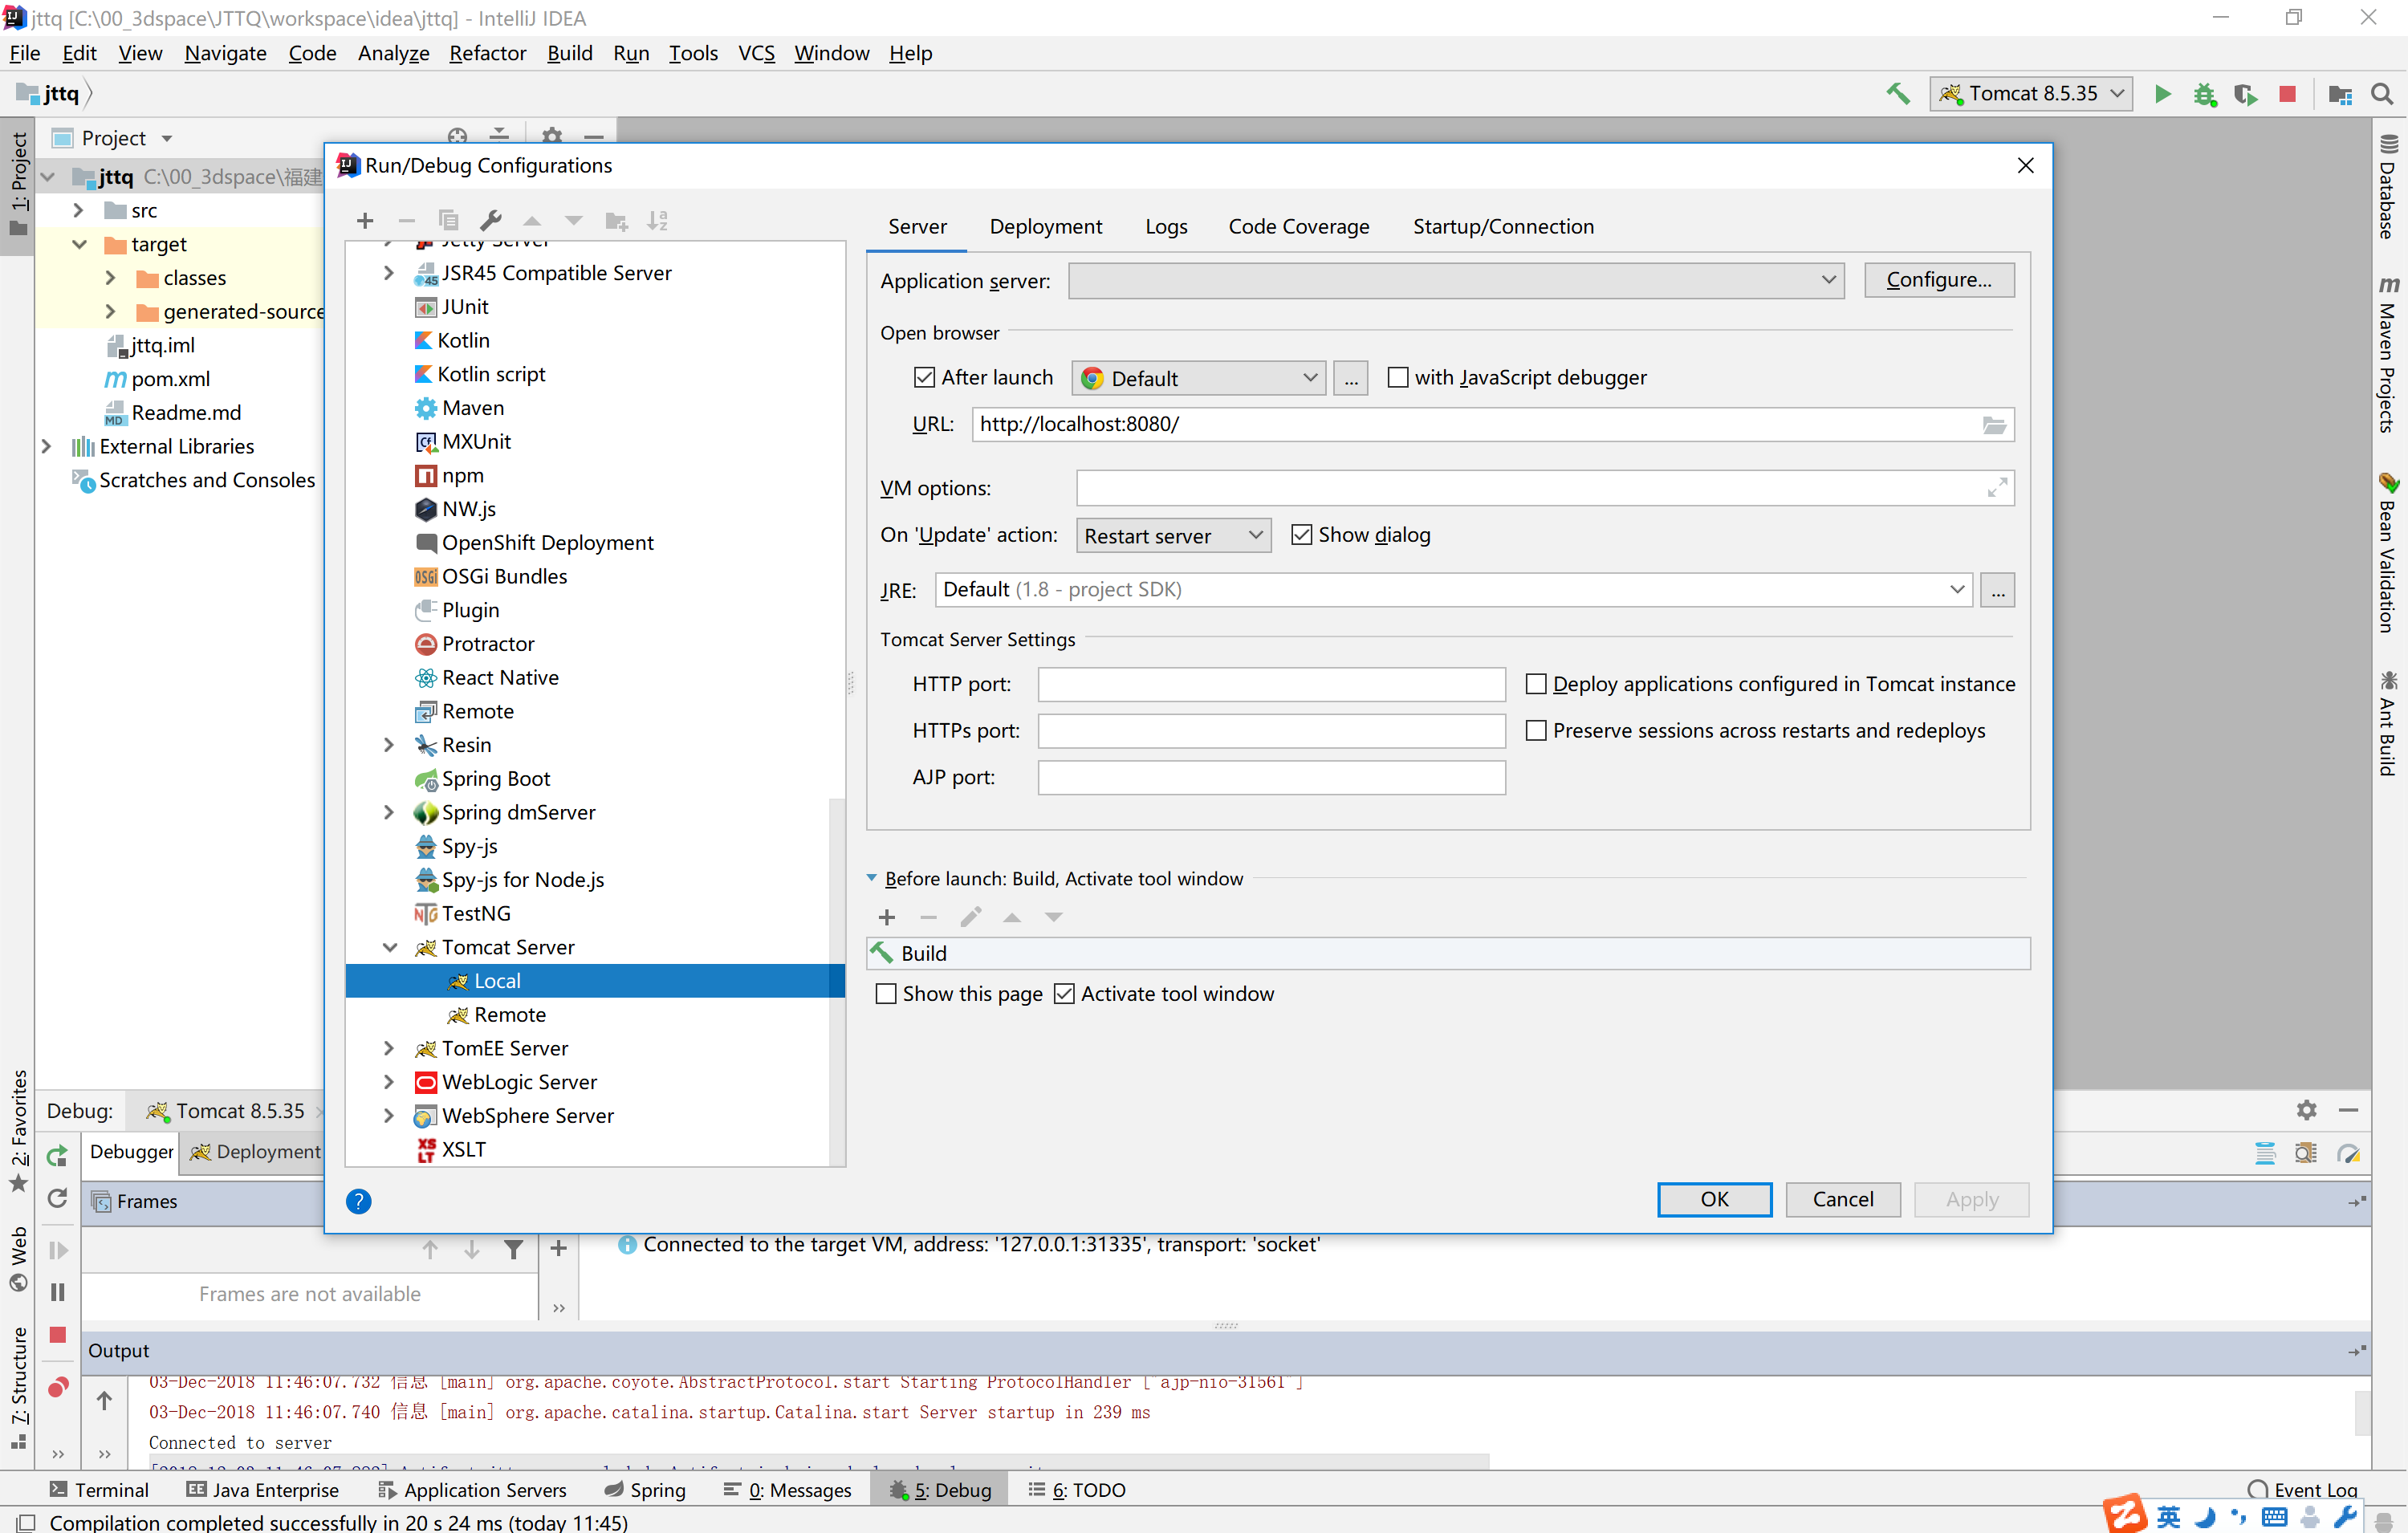Open the Refactor menu
This screenshot has height=1533, width=2408.
[487, 53]
